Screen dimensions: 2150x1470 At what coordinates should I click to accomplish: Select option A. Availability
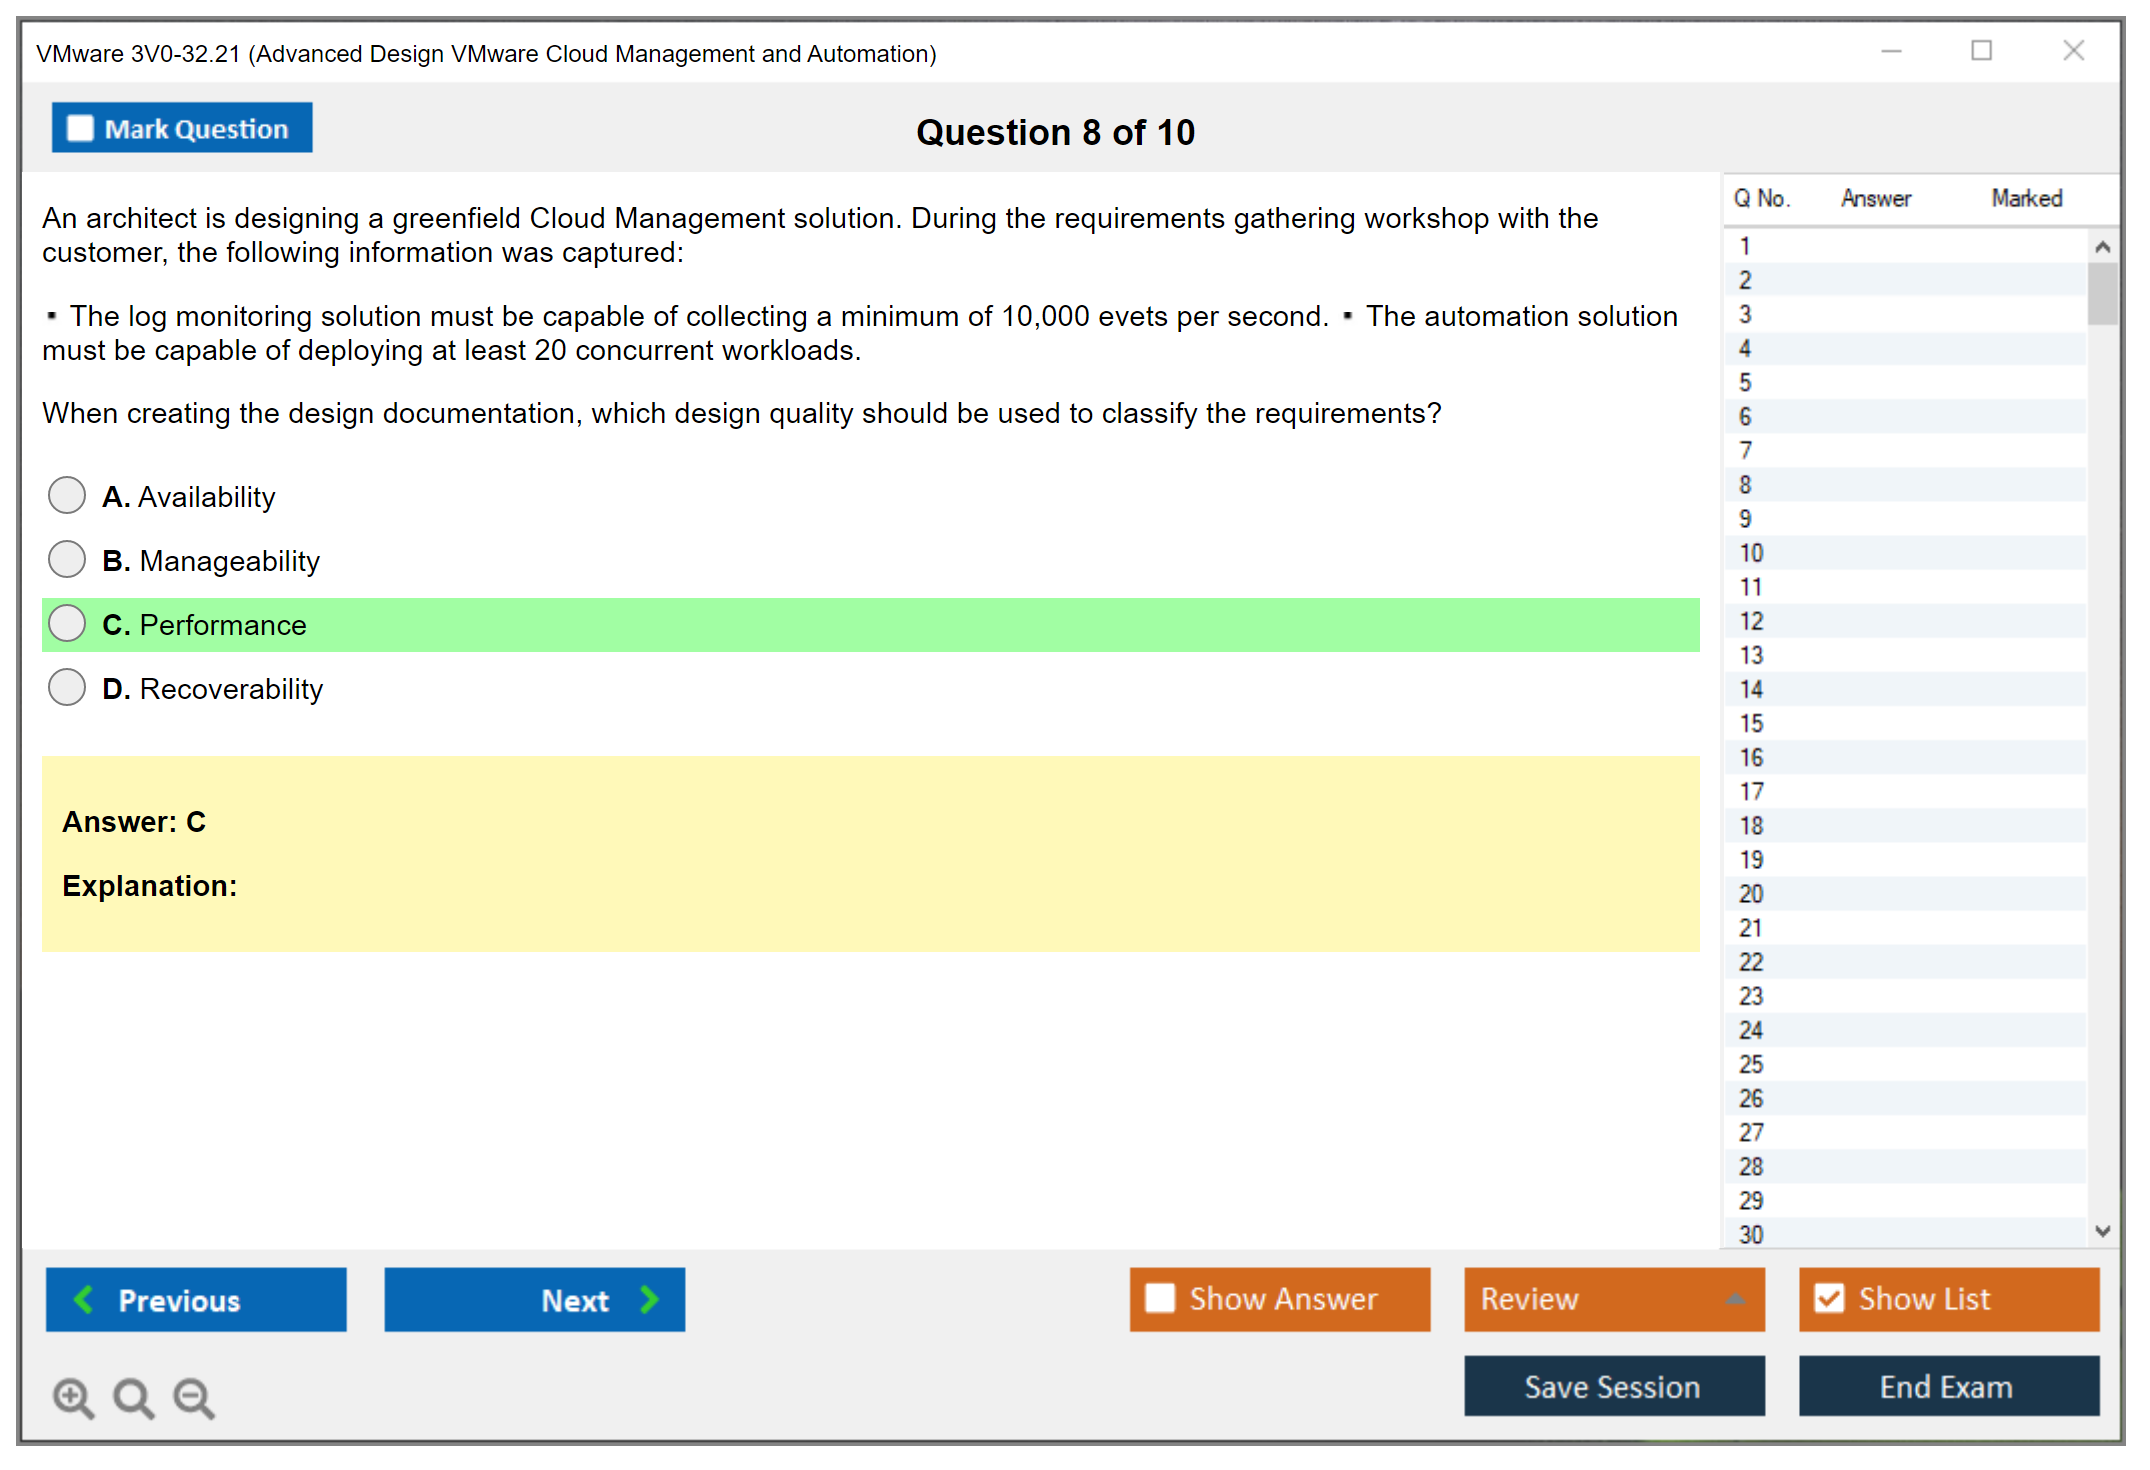click(x=67, y=495)
